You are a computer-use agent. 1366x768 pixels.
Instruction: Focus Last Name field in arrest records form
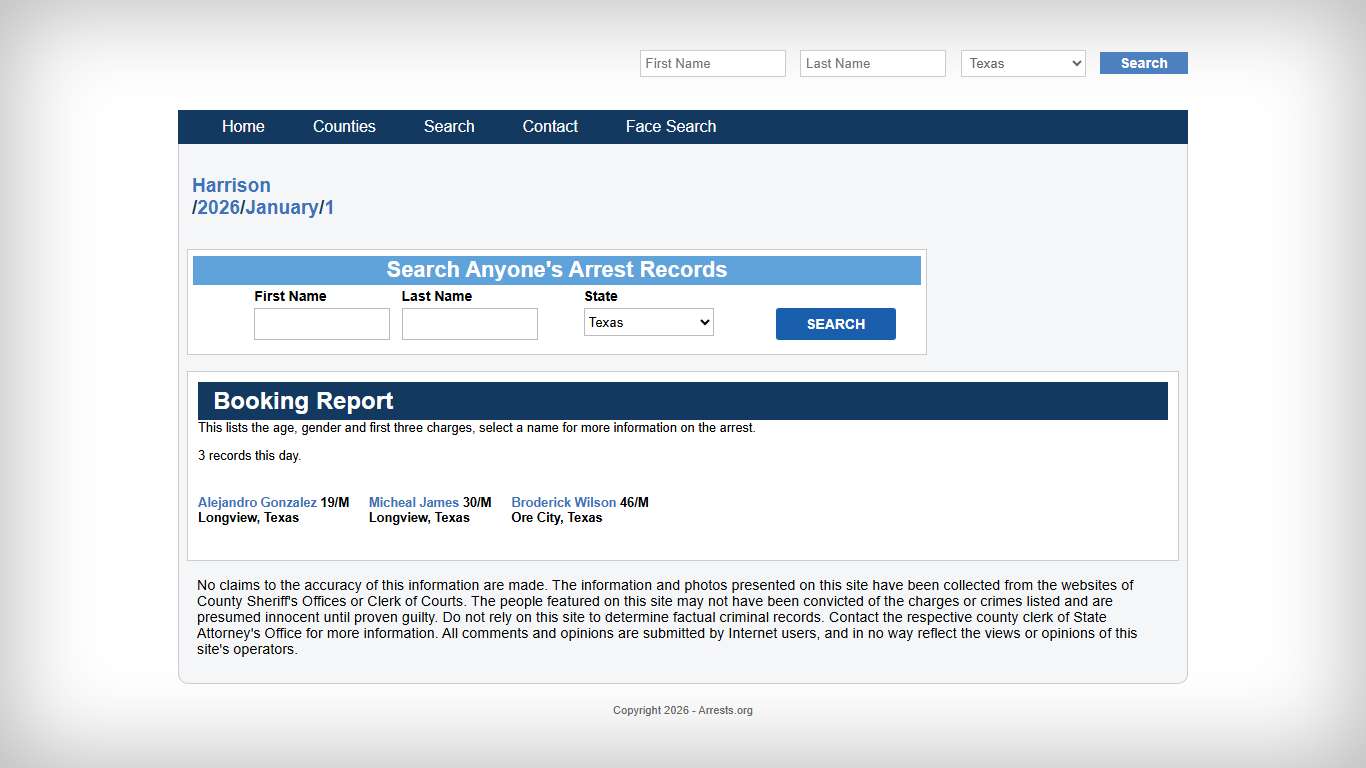tap(469, 324)
